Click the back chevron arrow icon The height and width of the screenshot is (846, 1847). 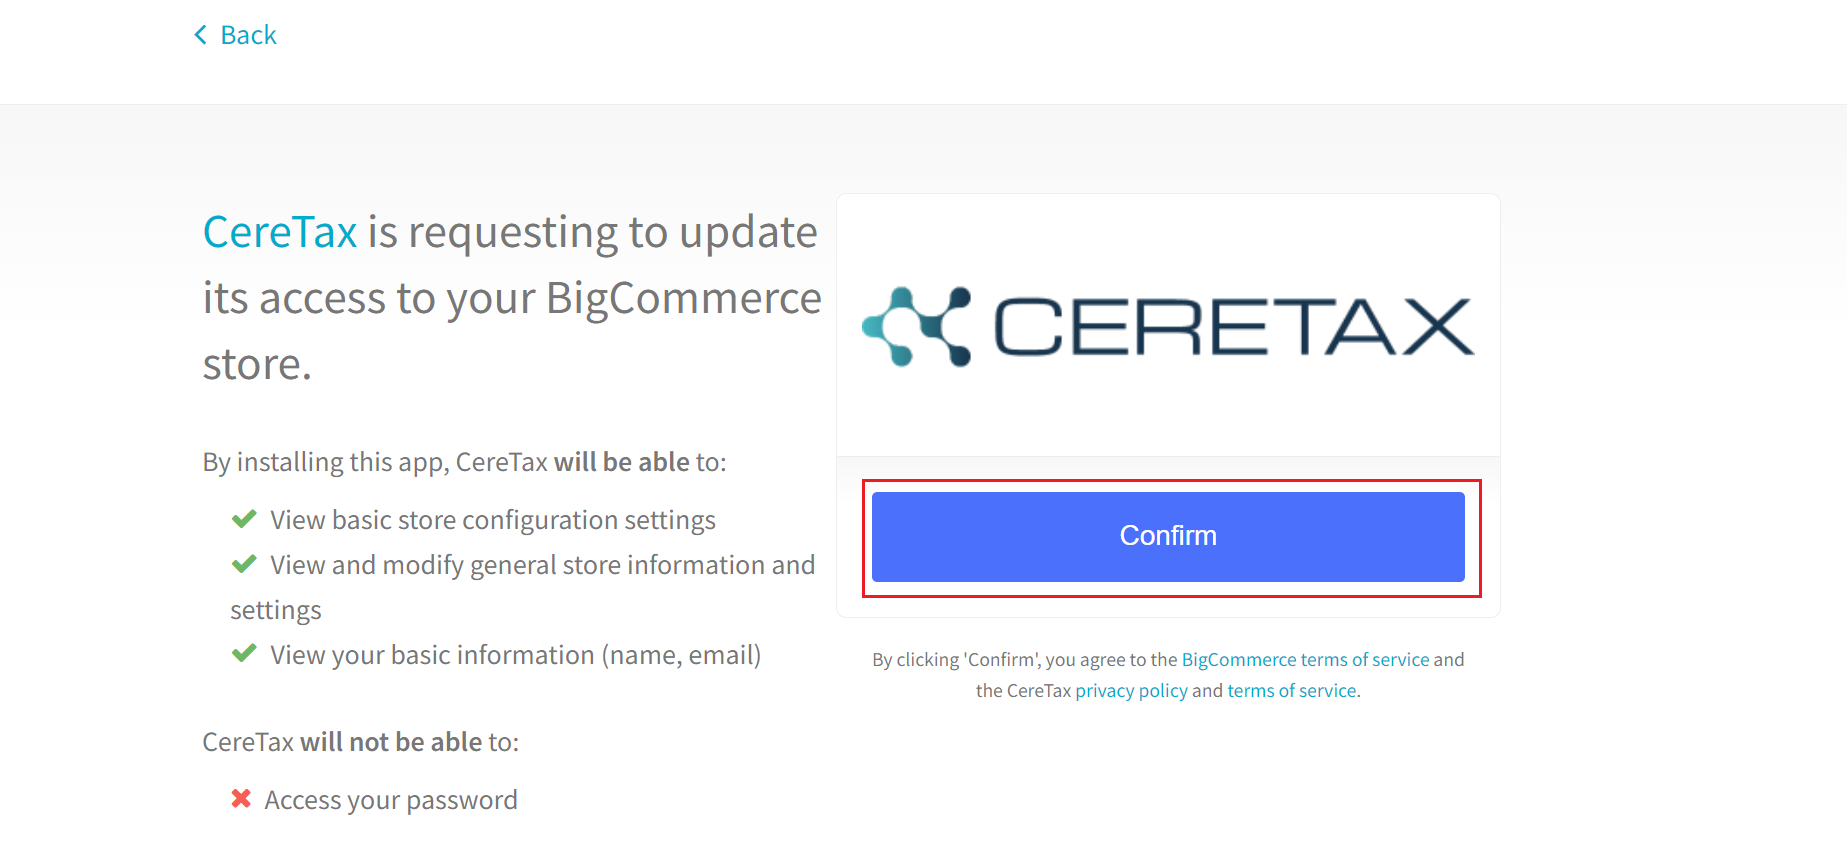pos(199,34)
